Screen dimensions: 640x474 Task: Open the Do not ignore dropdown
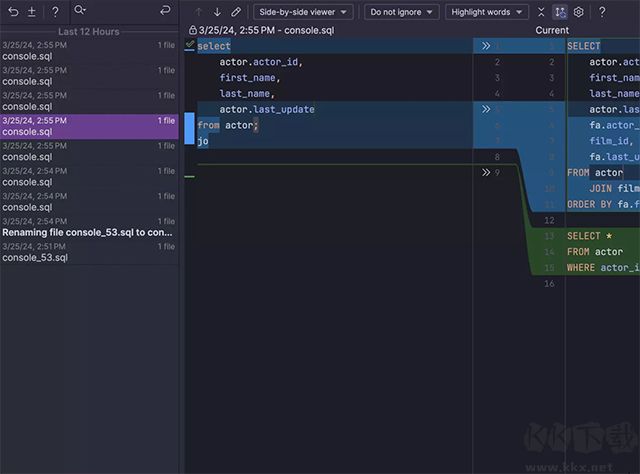coord(401,12)
